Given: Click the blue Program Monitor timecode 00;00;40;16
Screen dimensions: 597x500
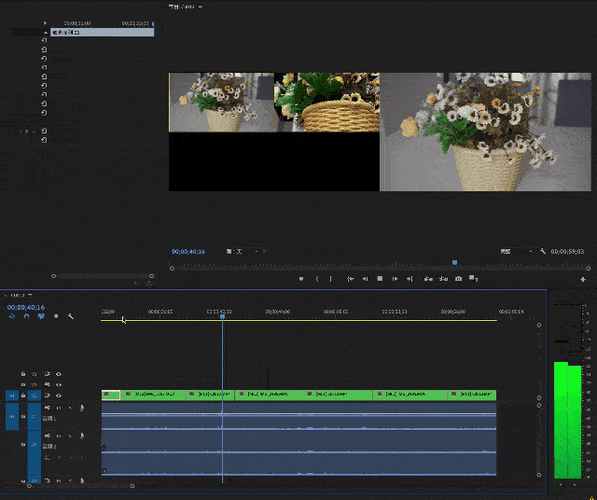Looking at the screenshot, I should pyautogui.click(x=188, y=252).
